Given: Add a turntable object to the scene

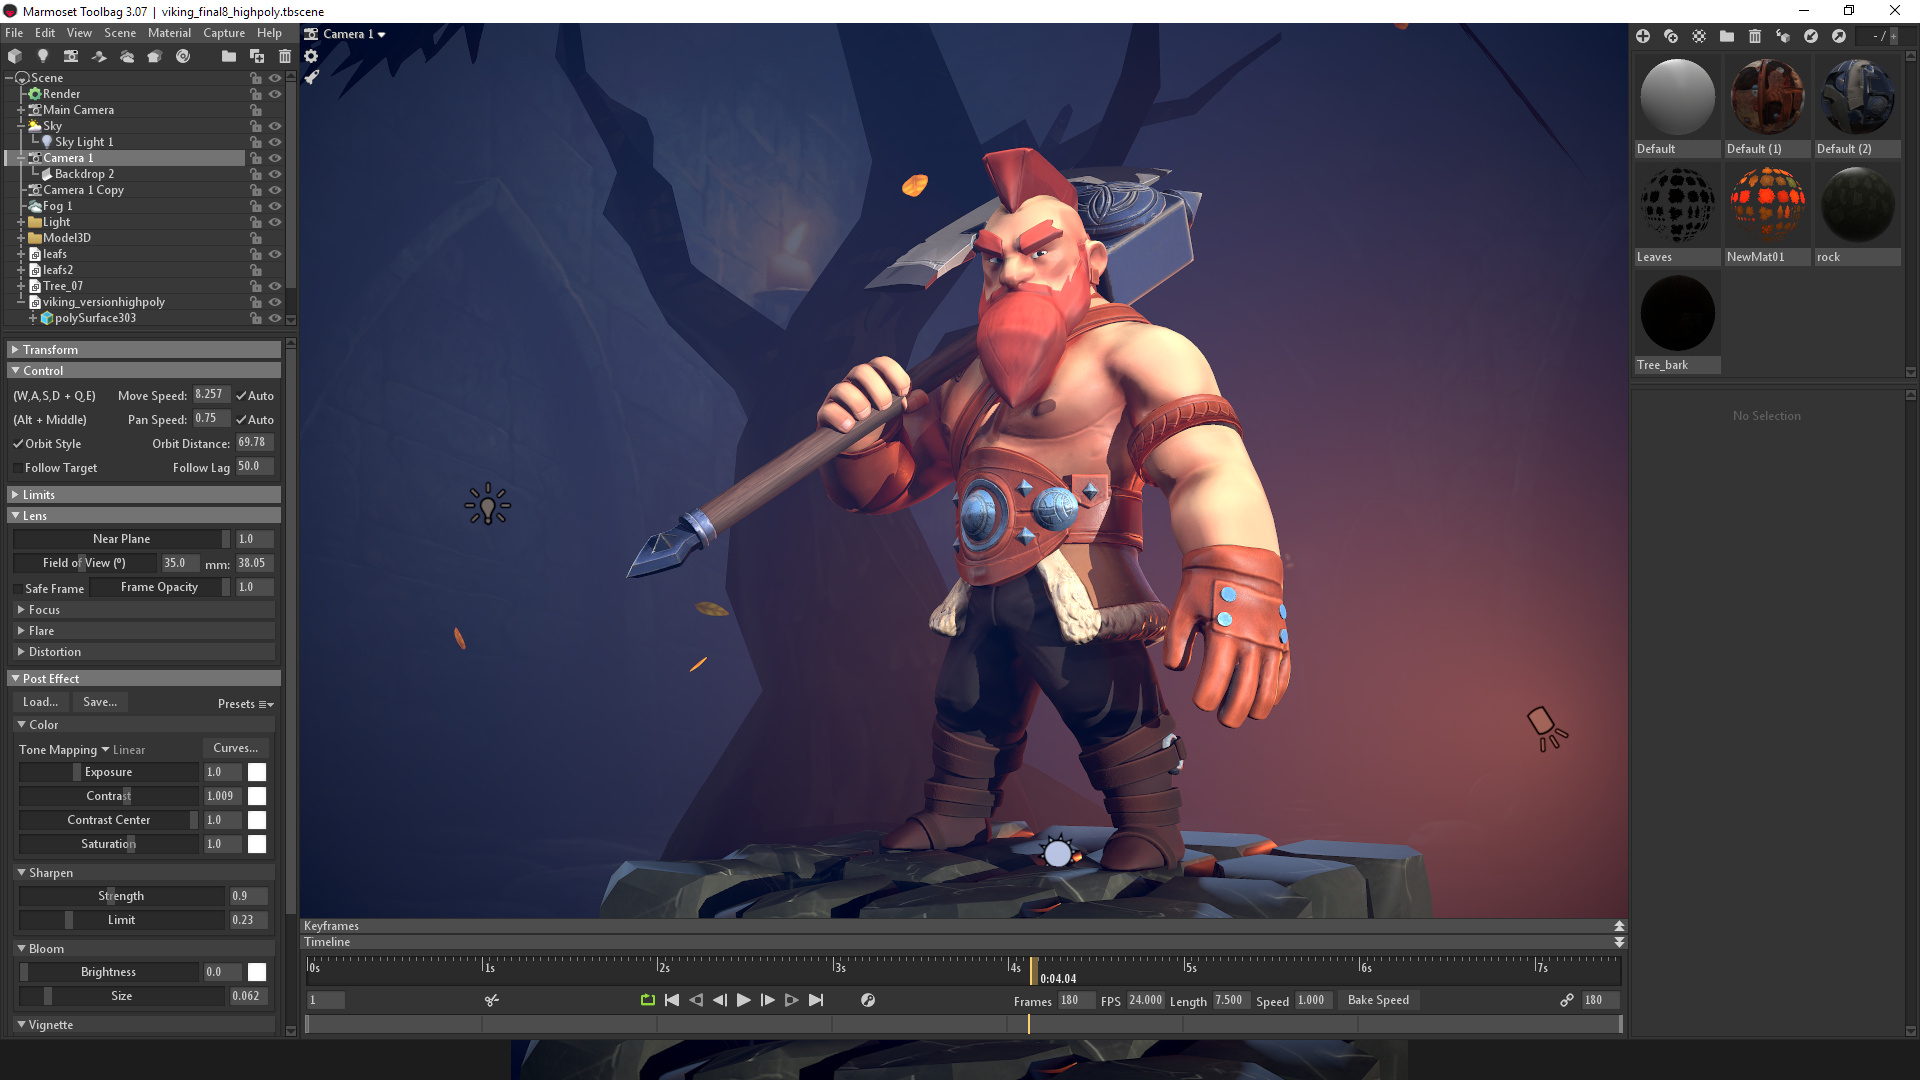Looking at the screenshot, I should point(183,56).
